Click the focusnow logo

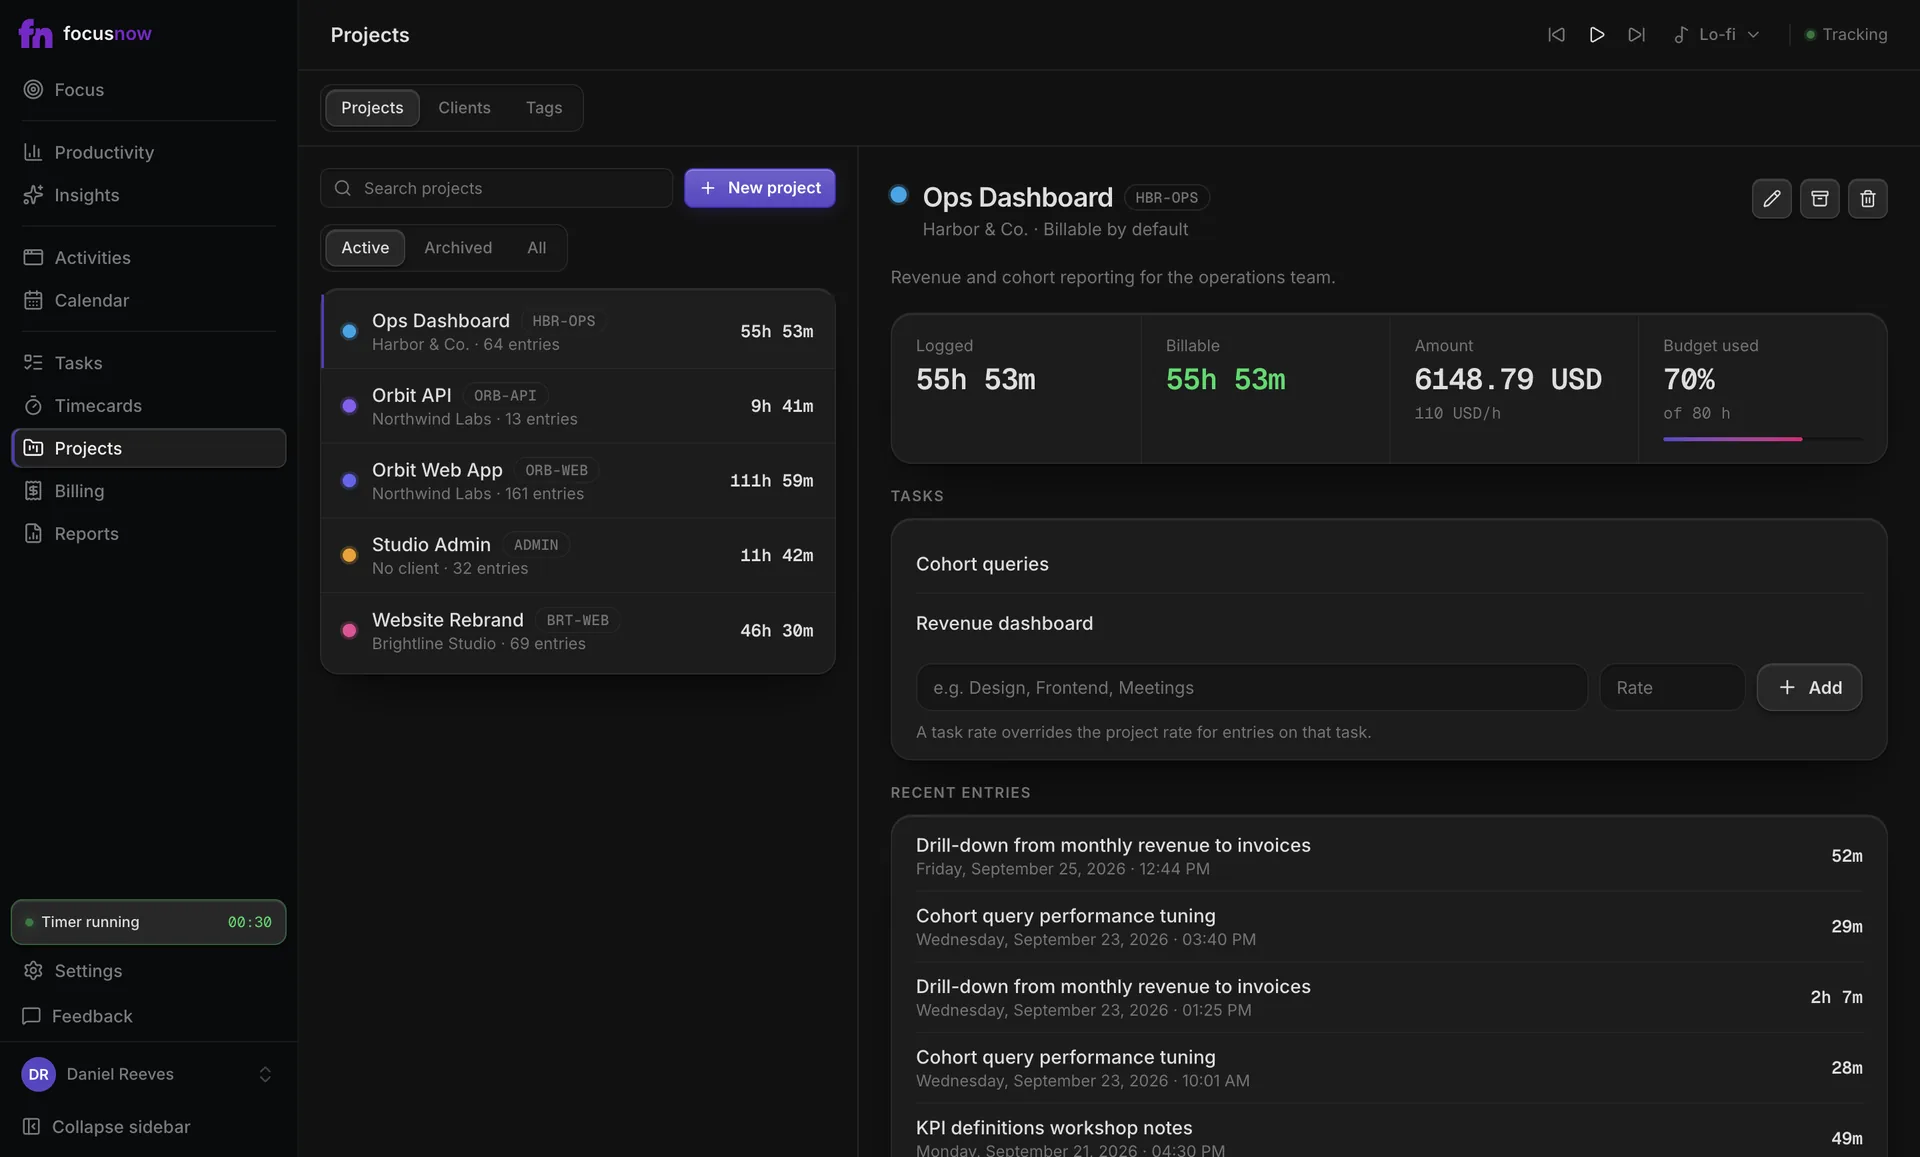(x=85, y=34)
